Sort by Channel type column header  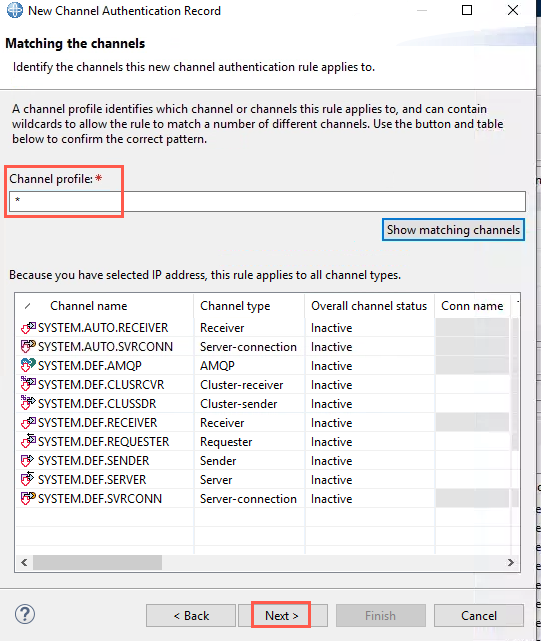tap(235, 306)
